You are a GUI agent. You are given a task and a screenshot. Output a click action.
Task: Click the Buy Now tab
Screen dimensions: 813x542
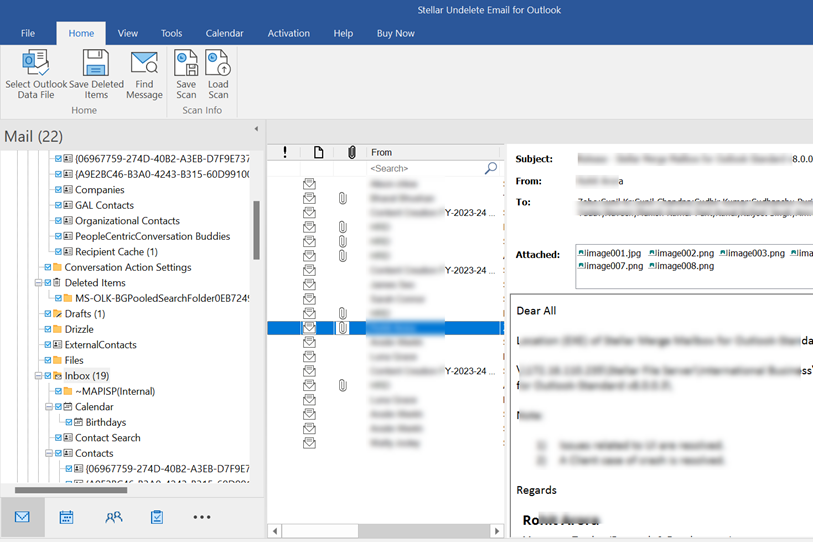396,33
